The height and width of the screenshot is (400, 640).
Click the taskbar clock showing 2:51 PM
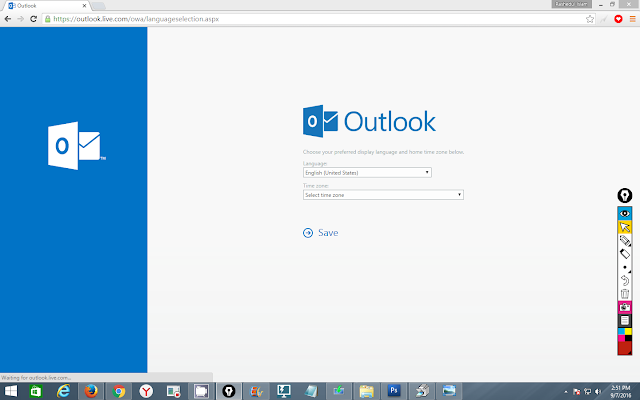point(620,392)
